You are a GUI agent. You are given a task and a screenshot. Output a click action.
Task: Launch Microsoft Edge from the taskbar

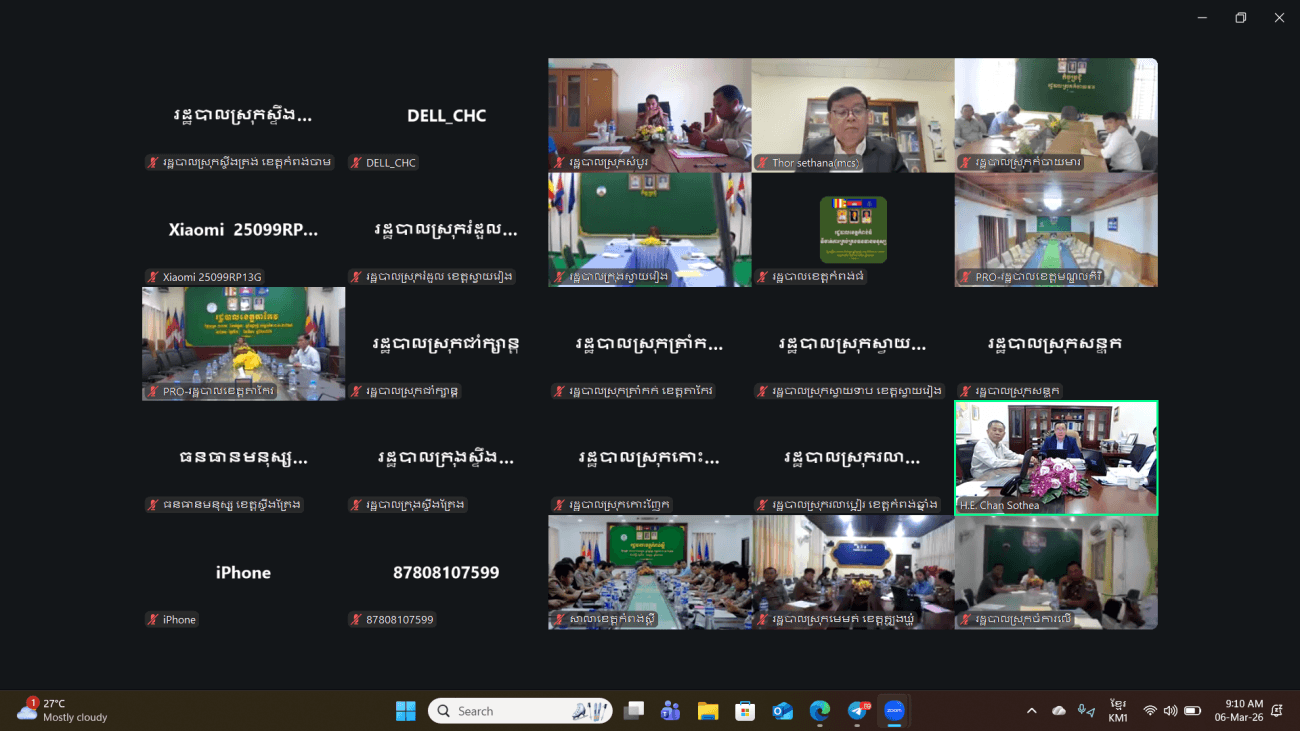(820, 711)
